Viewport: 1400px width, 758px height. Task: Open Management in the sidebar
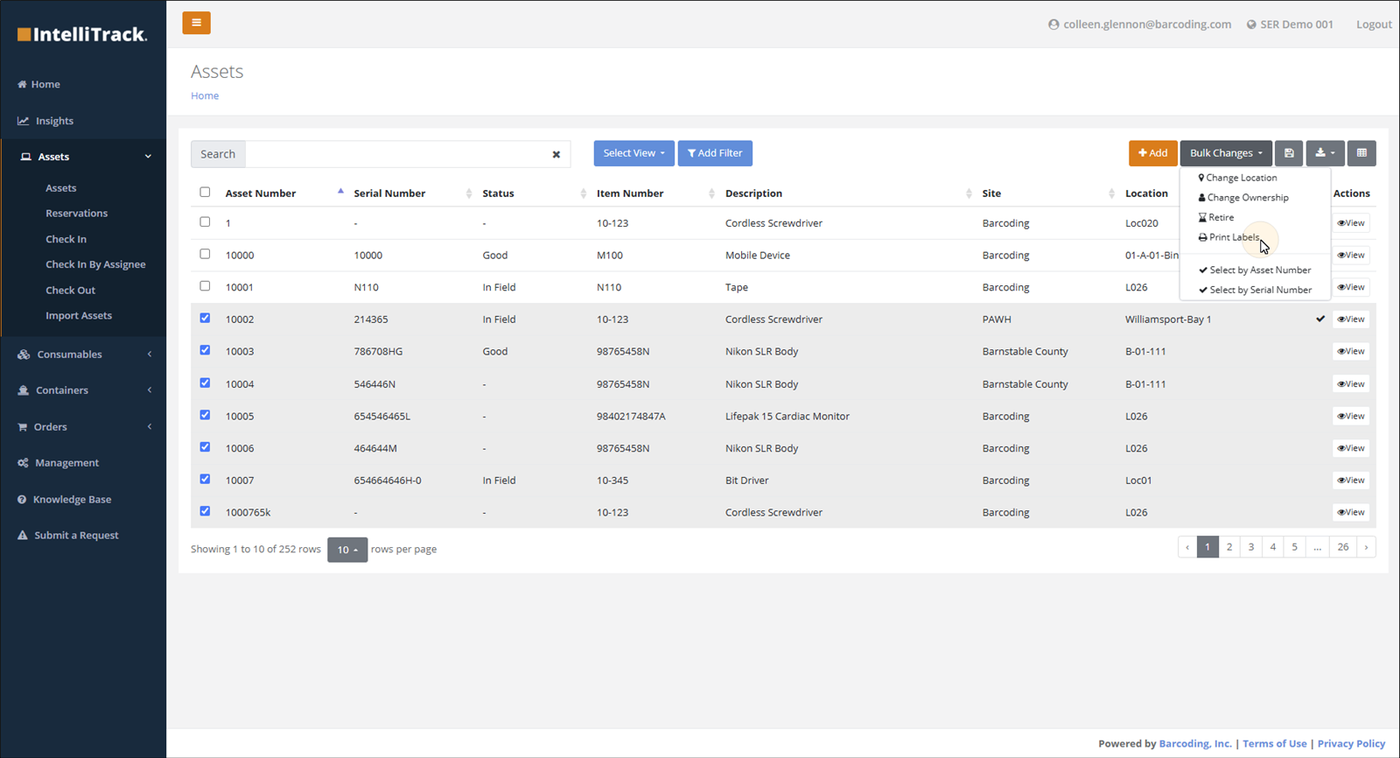58,463
